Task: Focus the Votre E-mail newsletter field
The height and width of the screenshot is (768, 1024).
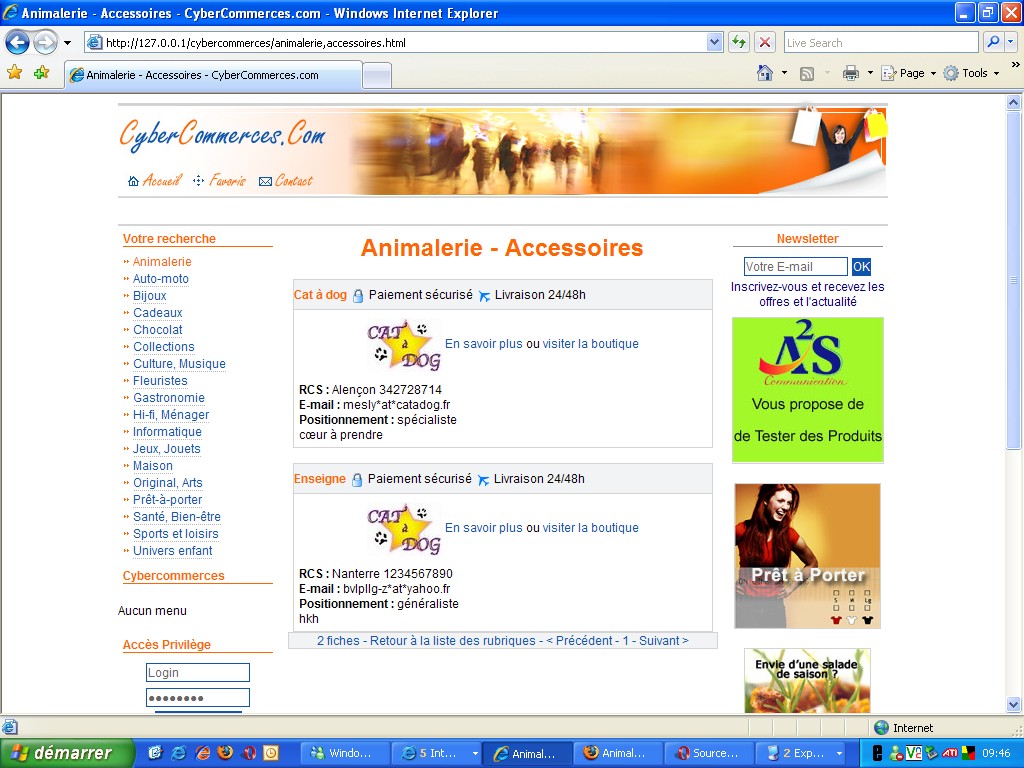Action: point(795,266)
